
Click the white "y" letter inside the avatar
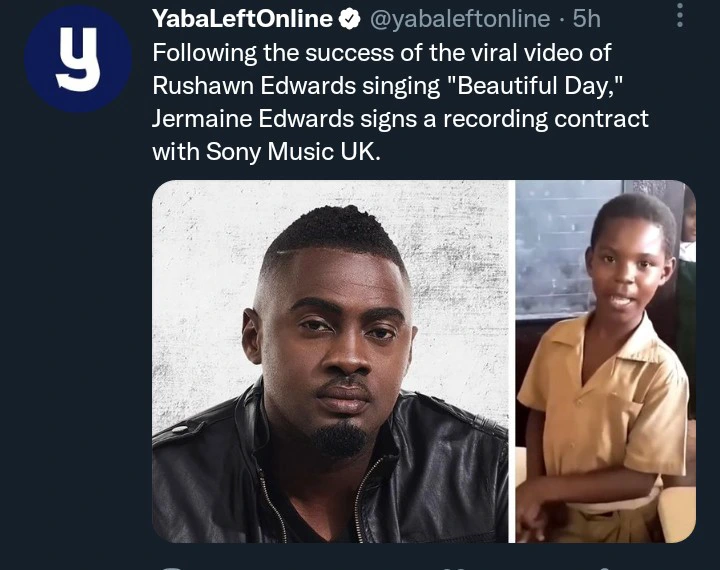[79, 59]
